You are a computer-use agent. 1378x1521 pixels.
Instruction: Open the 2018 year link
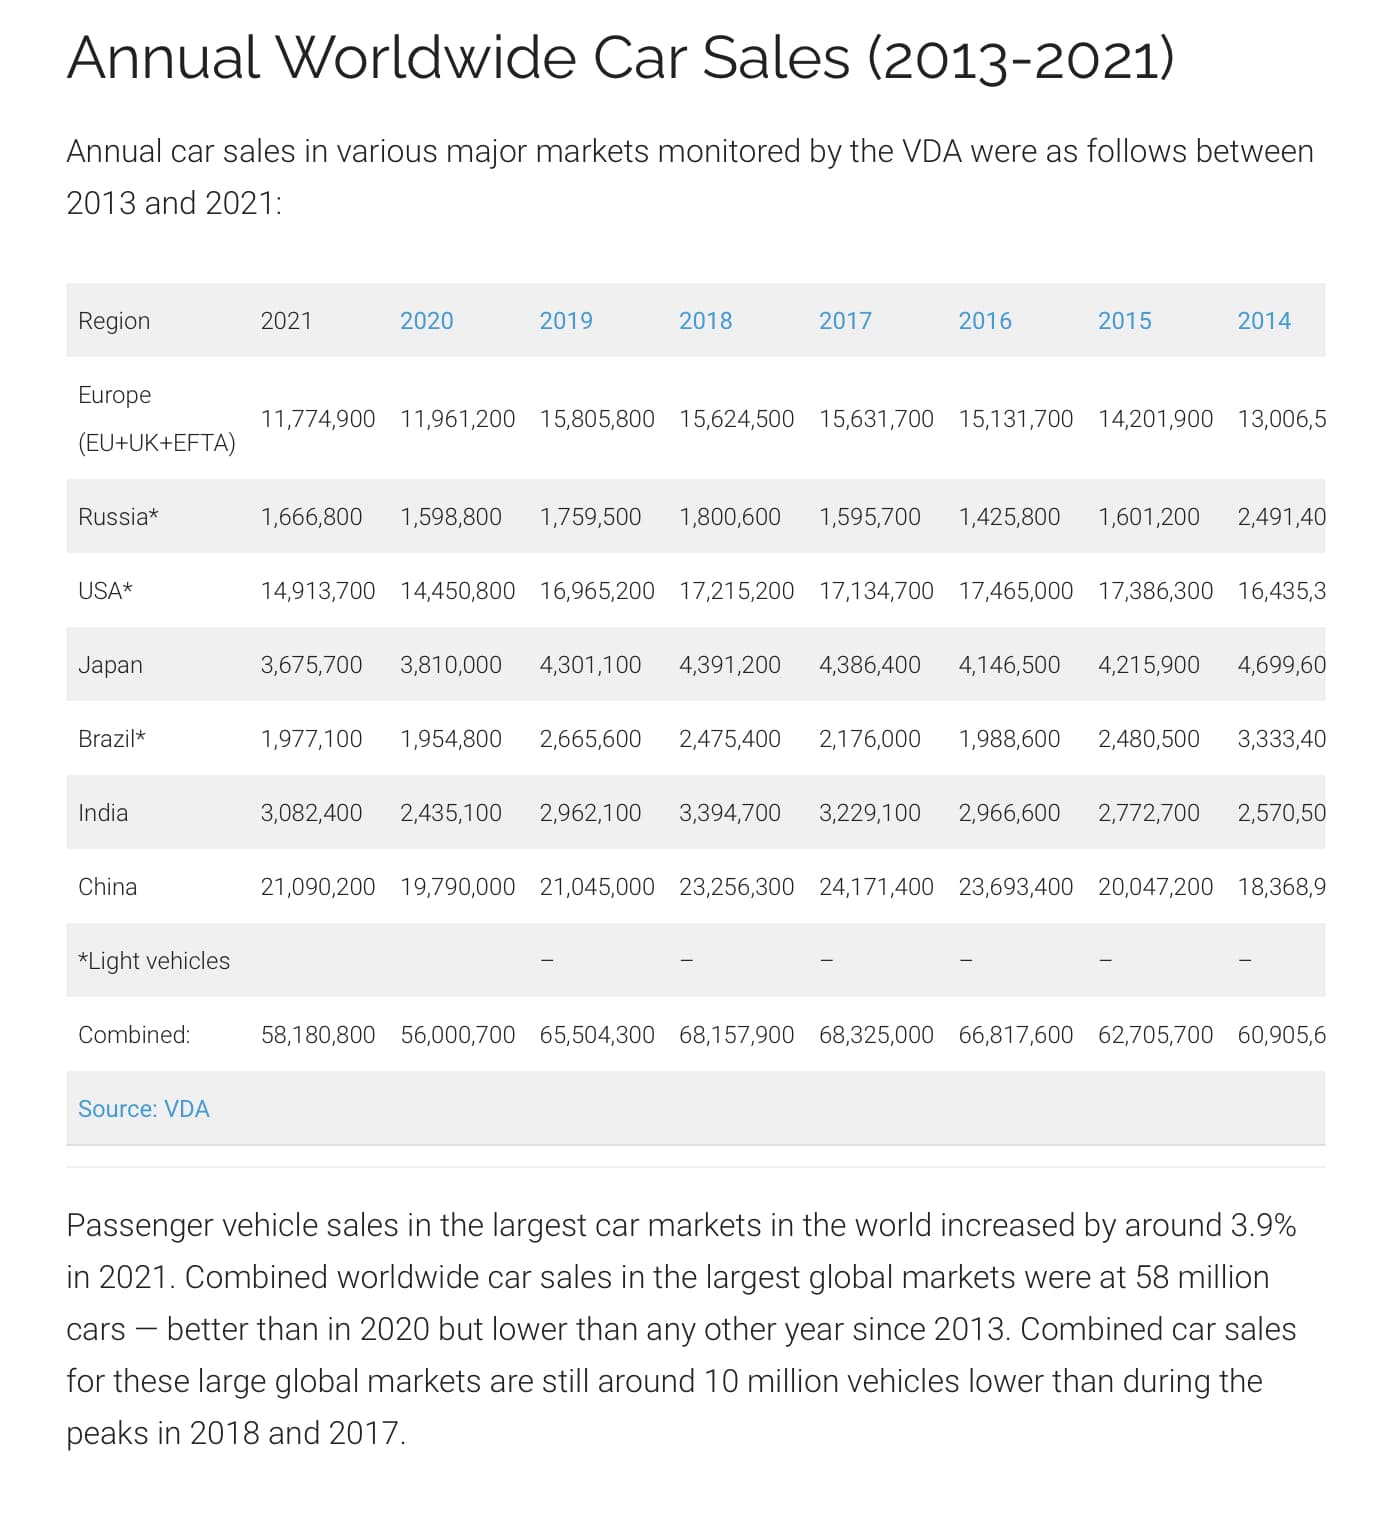[705, 321]
